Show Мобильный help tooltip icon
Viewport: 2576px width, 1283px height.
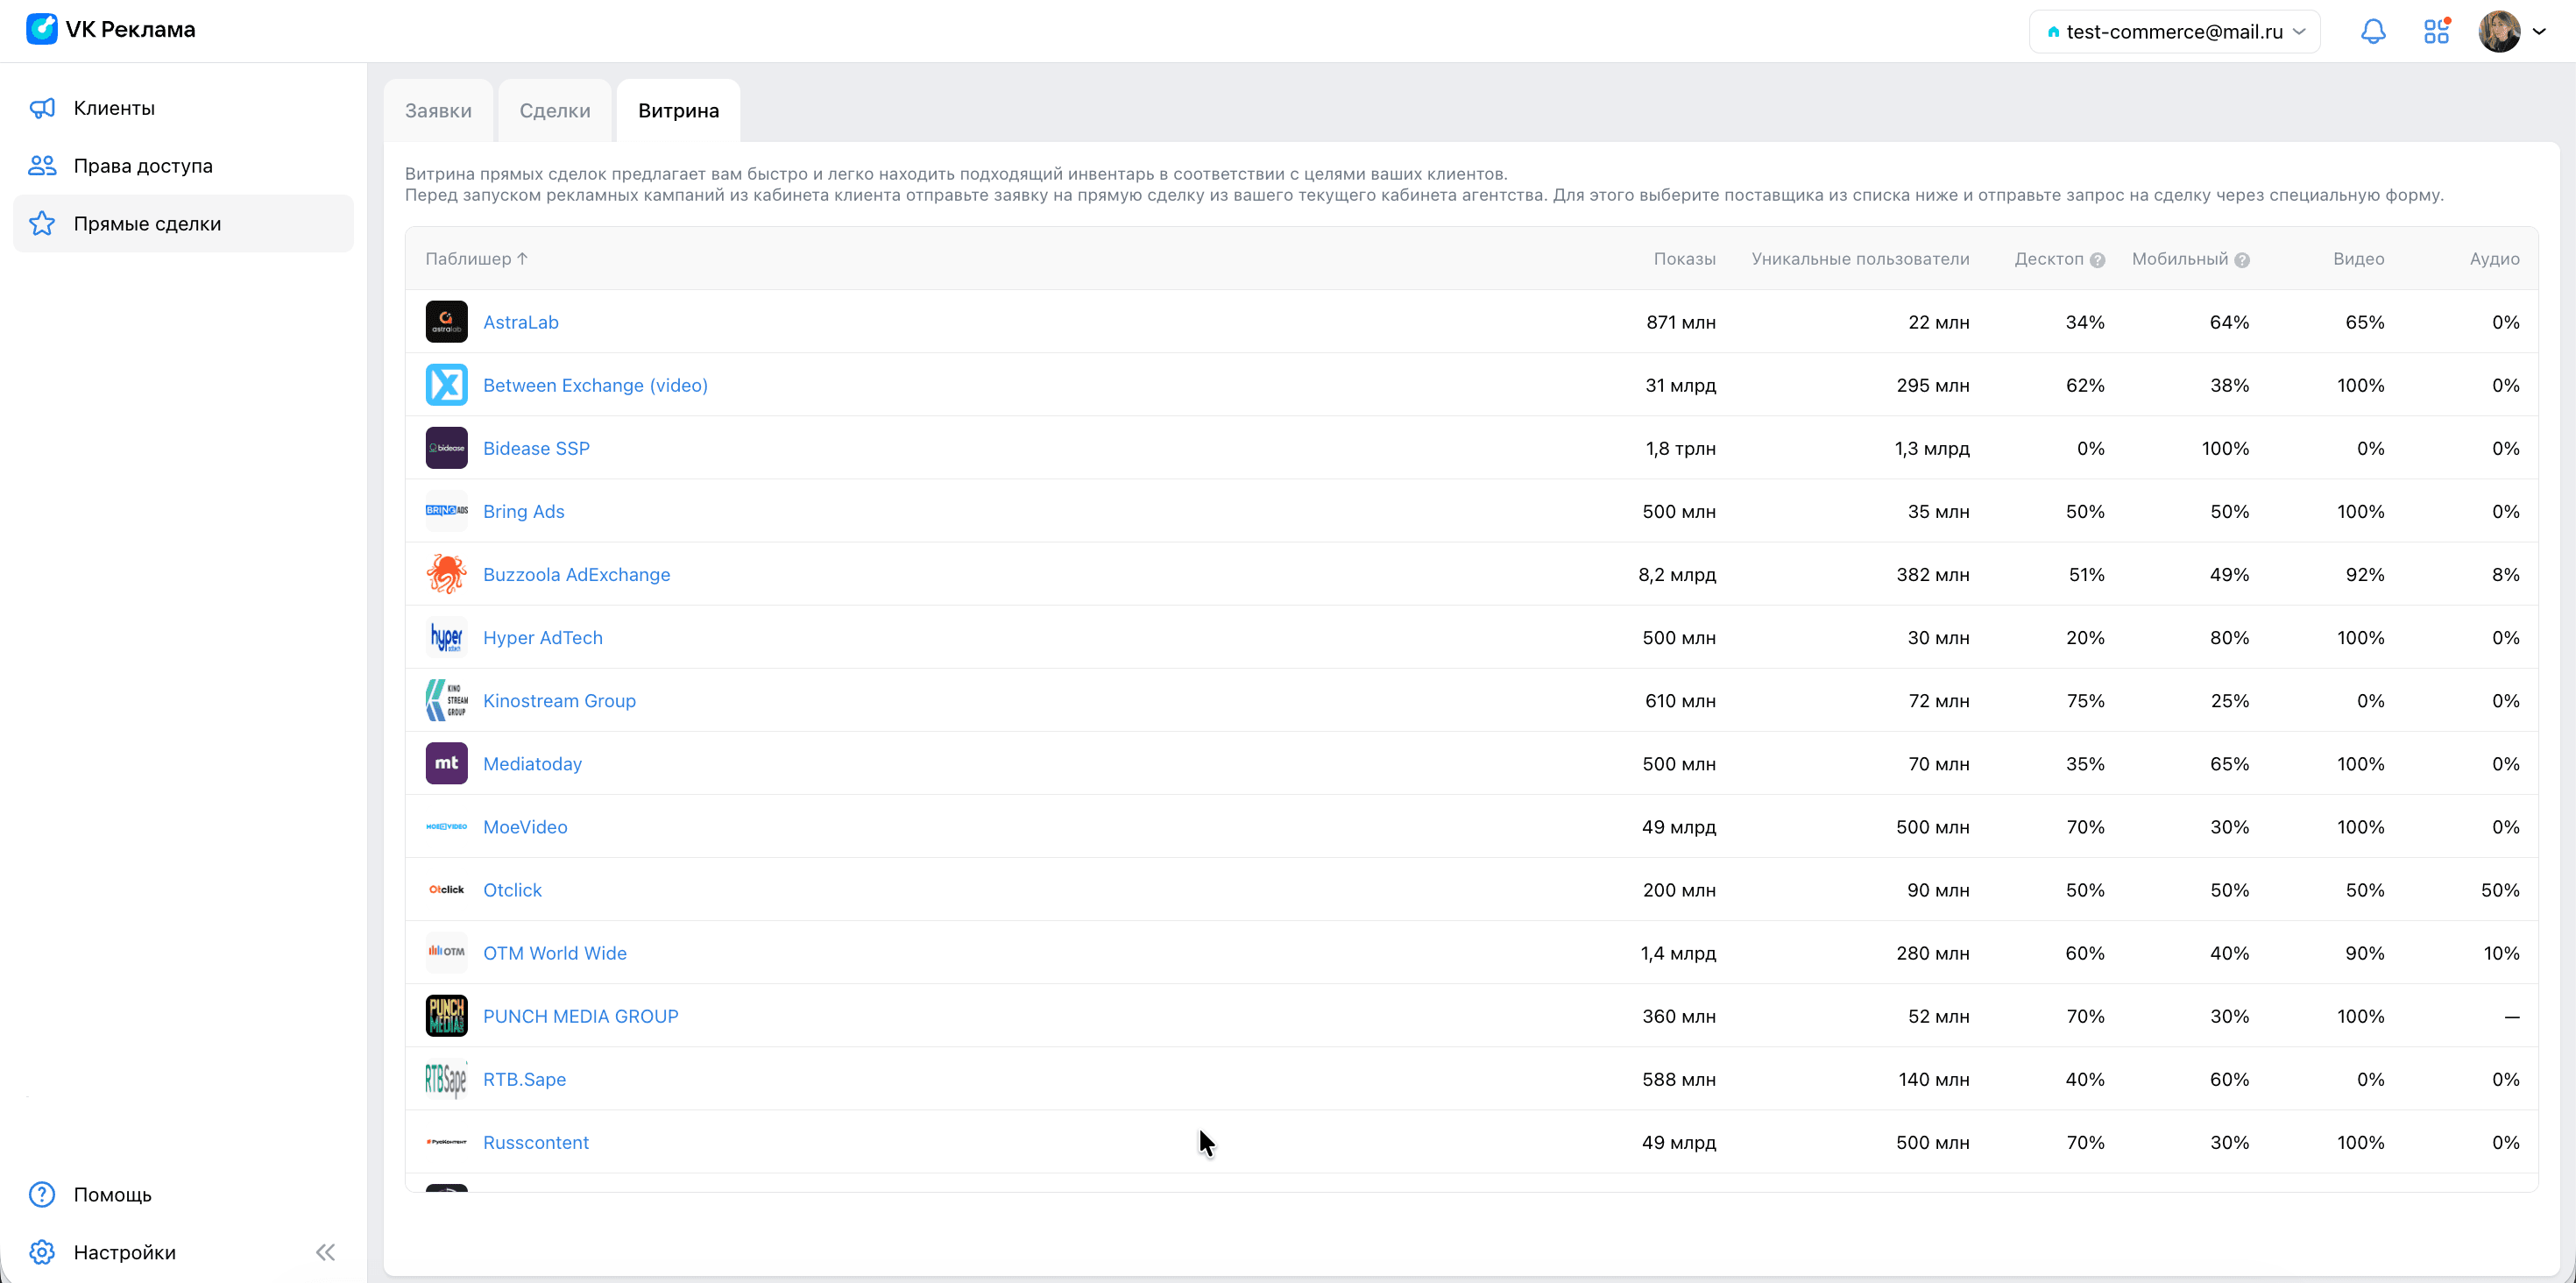(2242, 260)
